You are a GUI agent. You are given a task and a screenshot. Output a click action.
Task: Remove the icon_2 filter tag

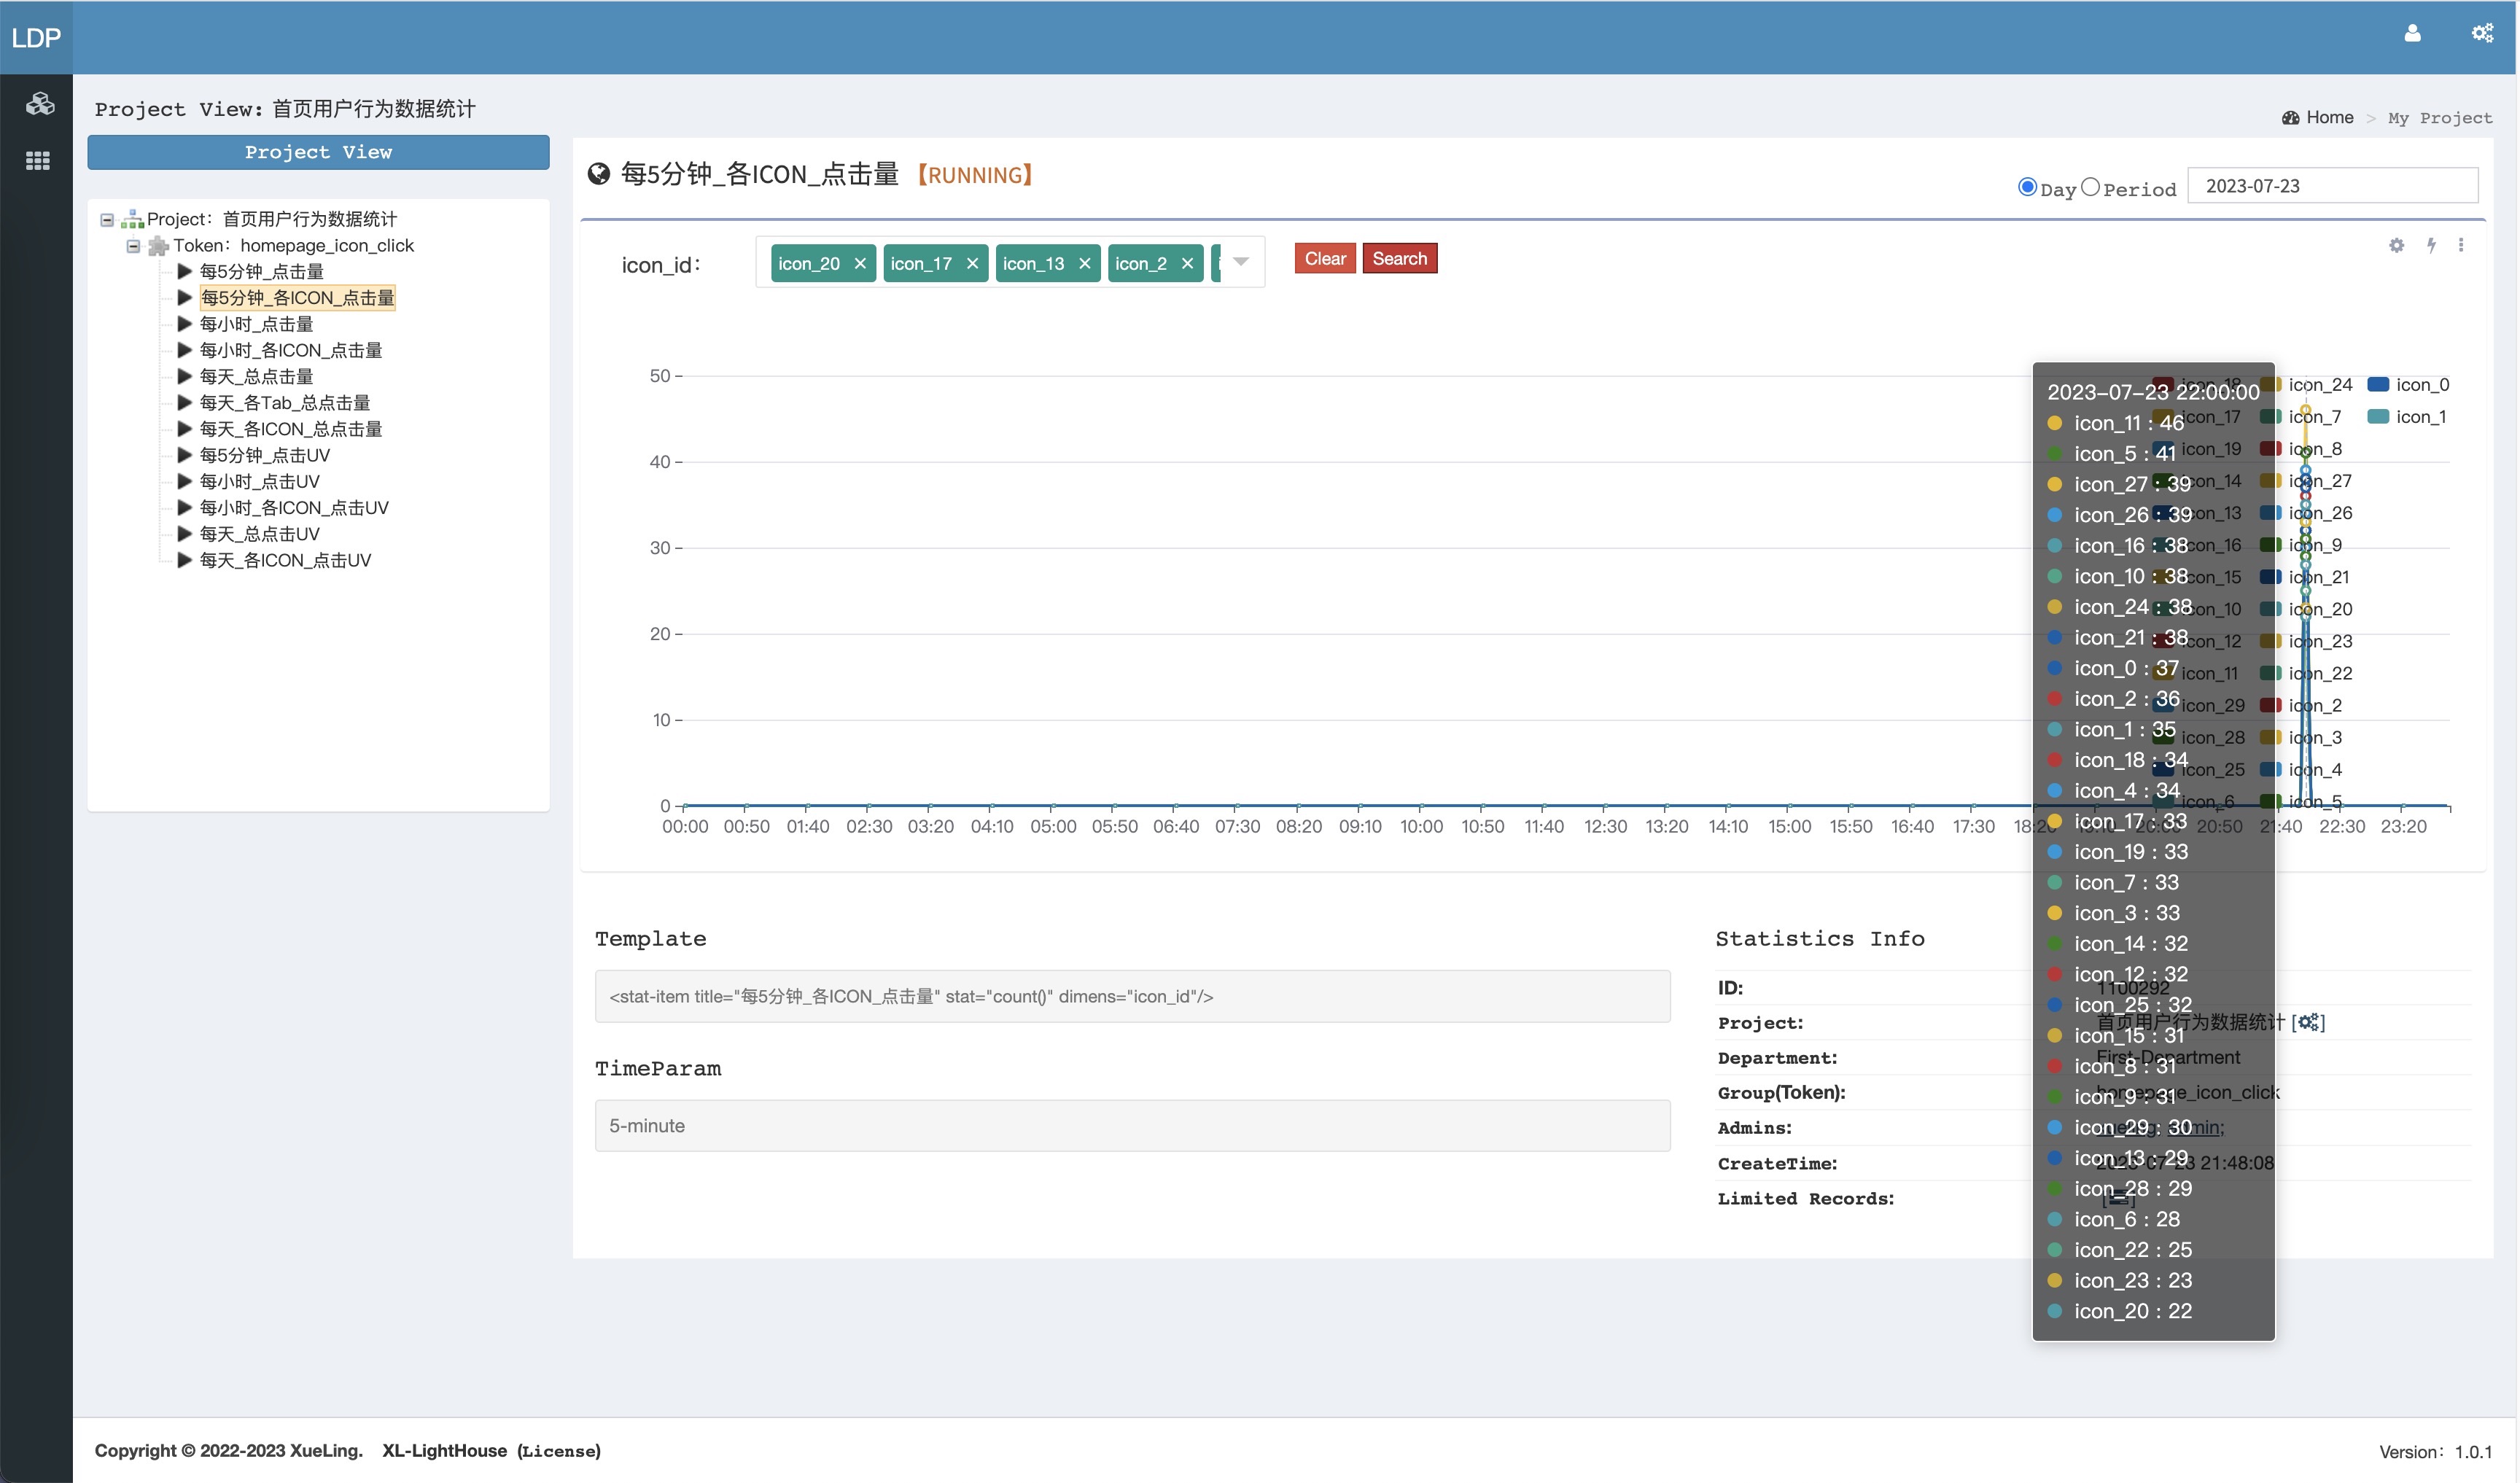pyautogui.click(x=1187, y=264)
